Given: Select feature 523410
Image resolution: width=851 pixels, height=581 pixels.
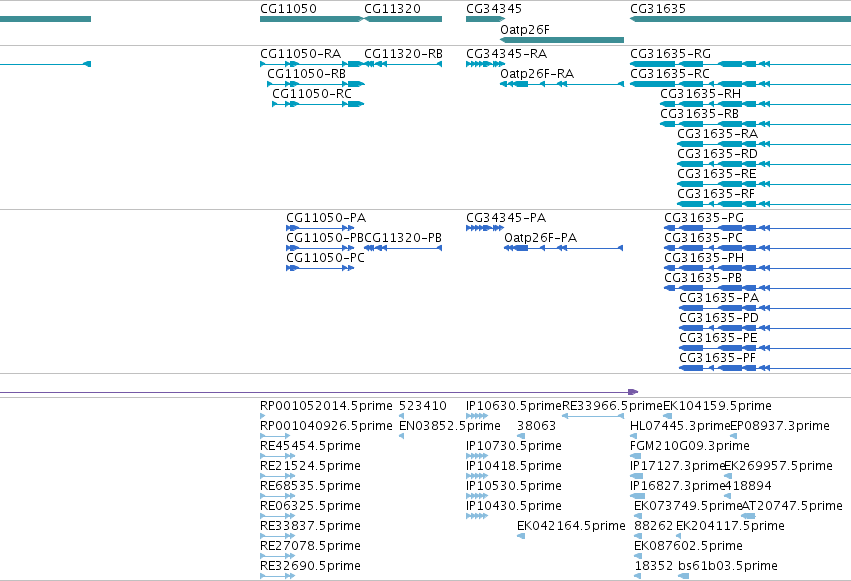Looking at the screenshot, I should click(x=402, y=416).
